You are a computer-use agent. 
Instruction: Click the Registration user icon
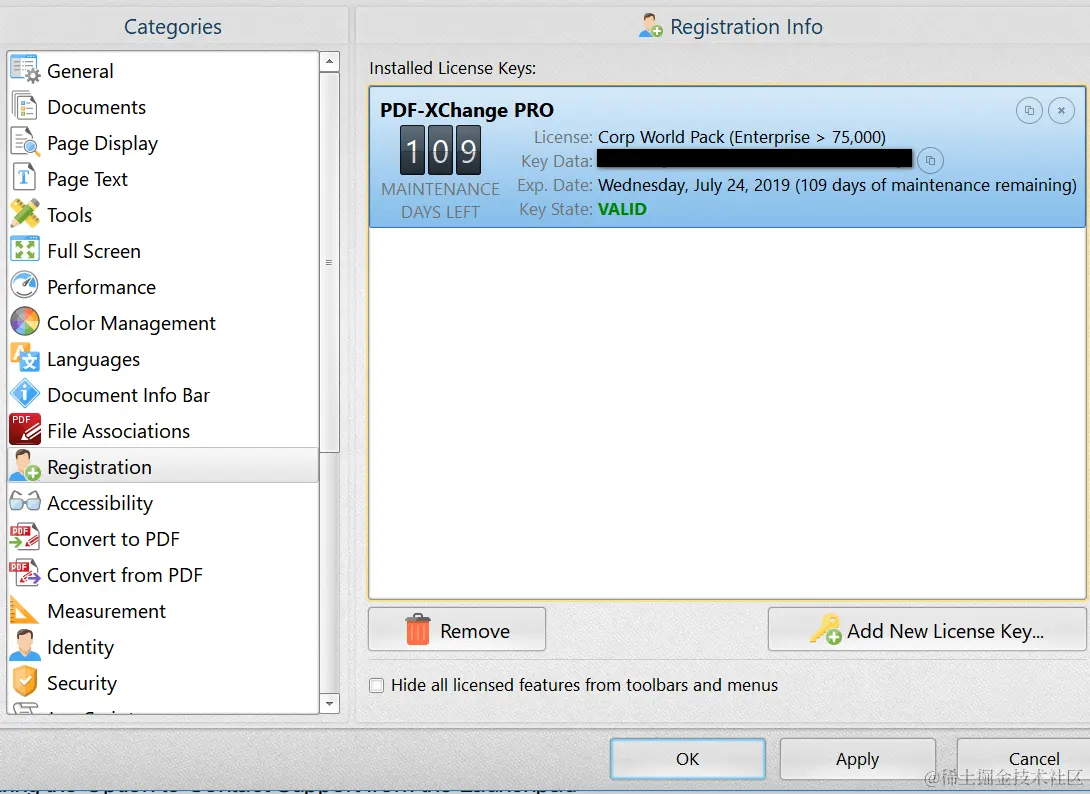pyautogui.click(x=25, y=467)
